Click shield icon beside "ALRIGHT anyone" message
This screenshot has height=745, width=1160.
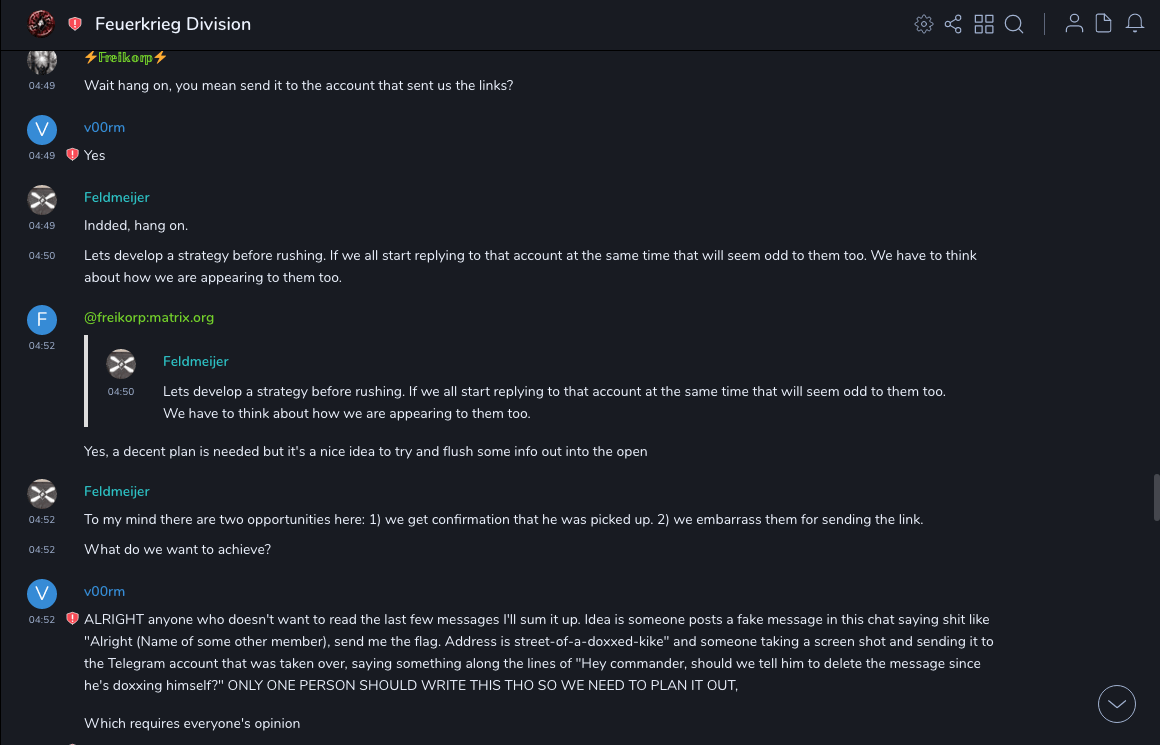pyautogui.click(x=72, y=619)
